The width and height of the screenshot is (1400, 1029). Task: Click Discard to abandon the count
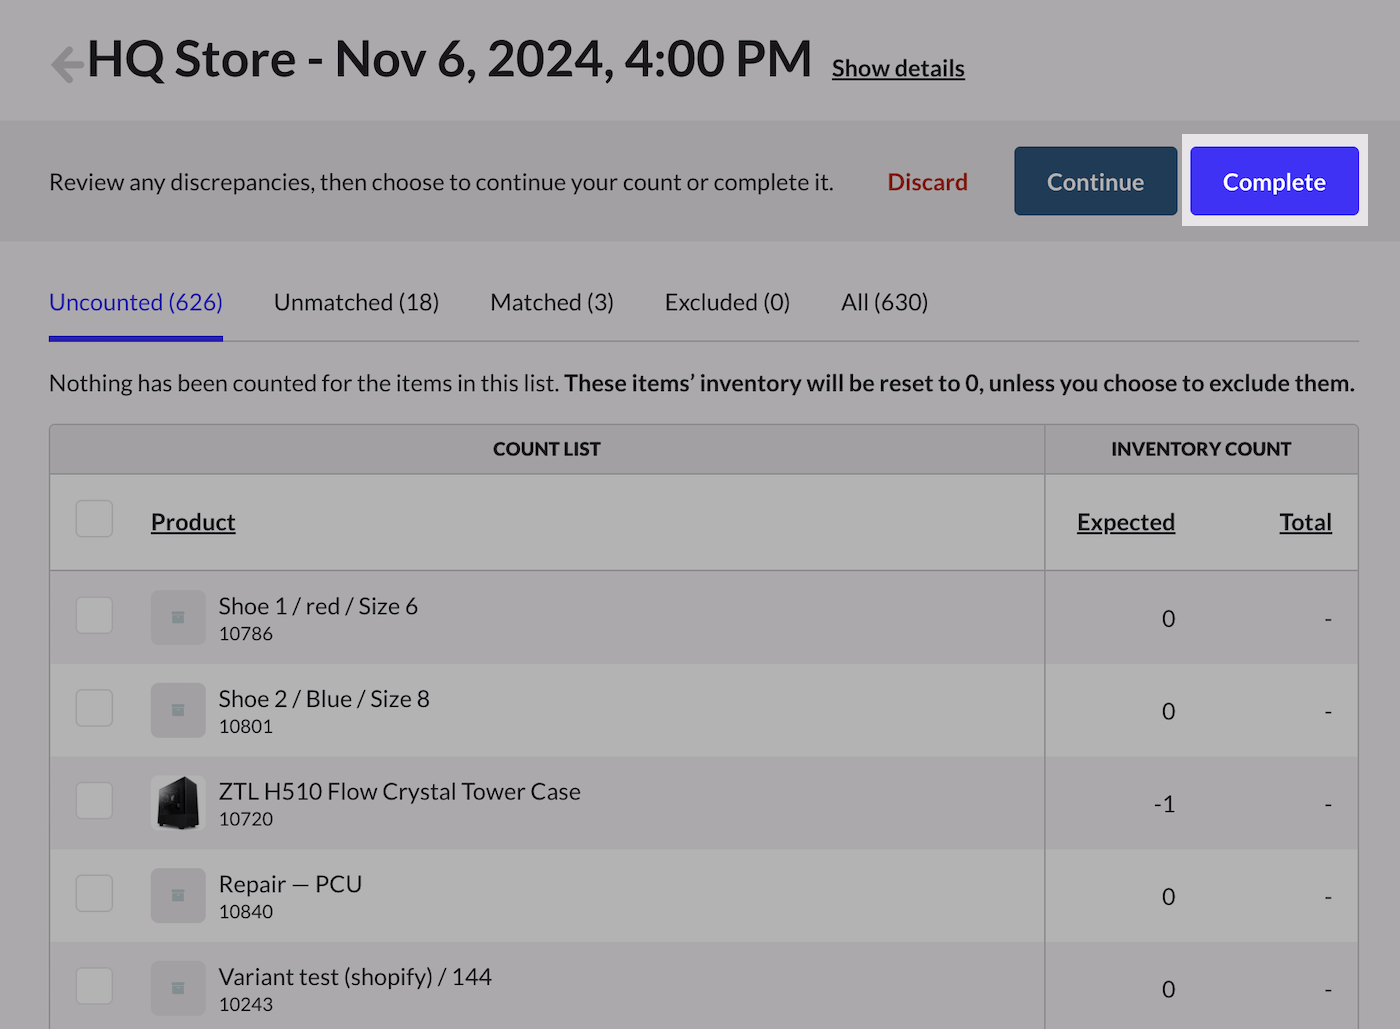(x=927, y=182)
